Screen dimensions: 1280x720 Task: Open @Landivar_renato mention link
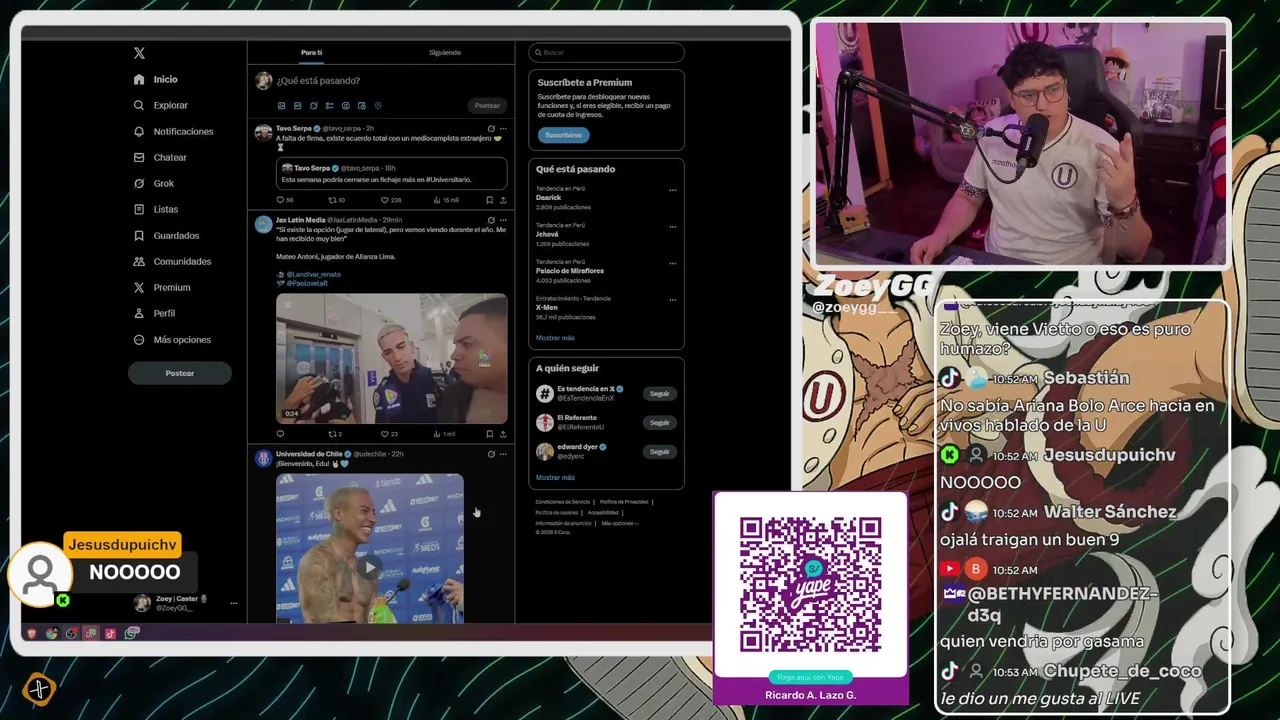[314, 274]
